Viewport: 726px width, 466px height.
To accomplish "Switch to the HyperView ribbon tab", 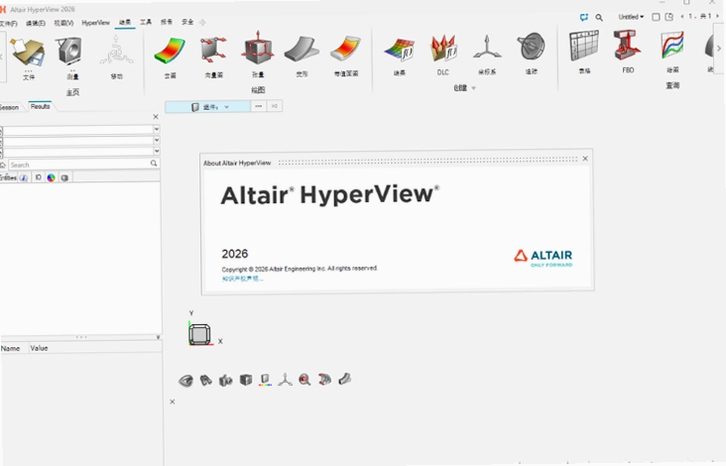I will [96, 22].
